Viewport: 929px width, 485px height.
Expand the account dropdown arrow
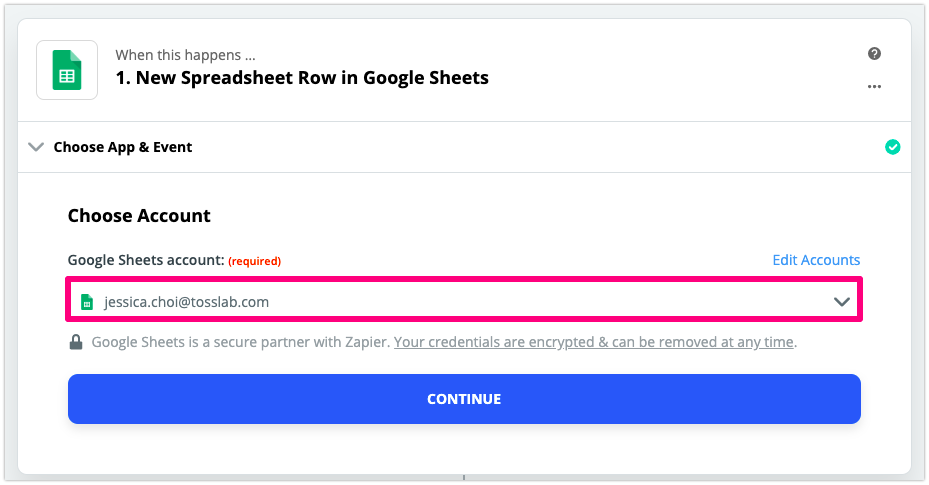point(841,302)
